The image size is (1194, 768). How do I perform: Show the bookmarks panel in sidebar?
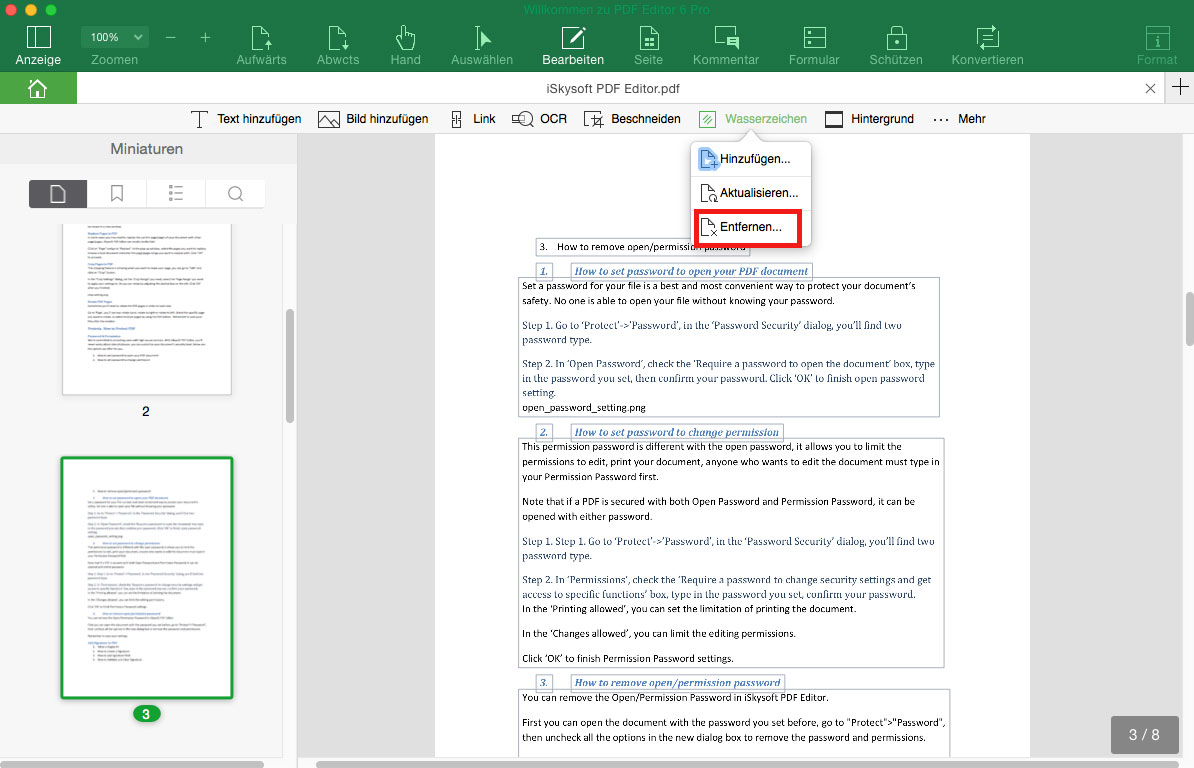[117, 193]
